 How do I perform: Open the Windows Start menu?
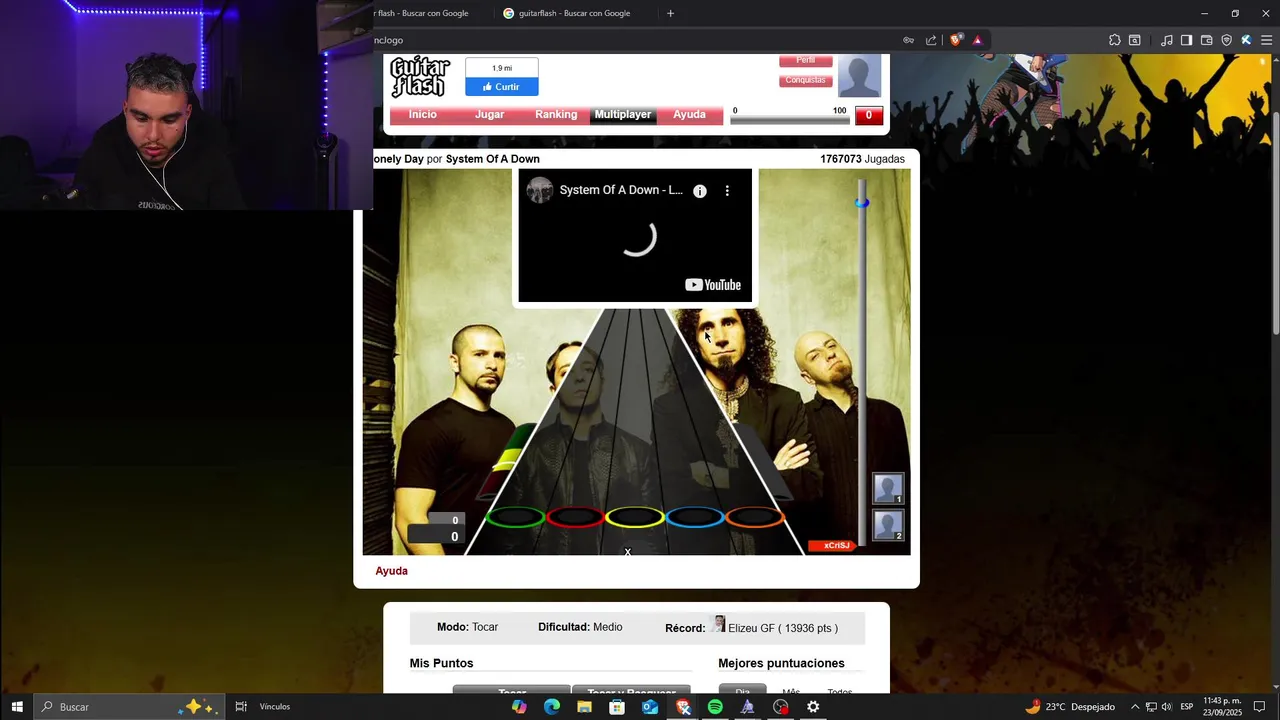coord(16,707)
